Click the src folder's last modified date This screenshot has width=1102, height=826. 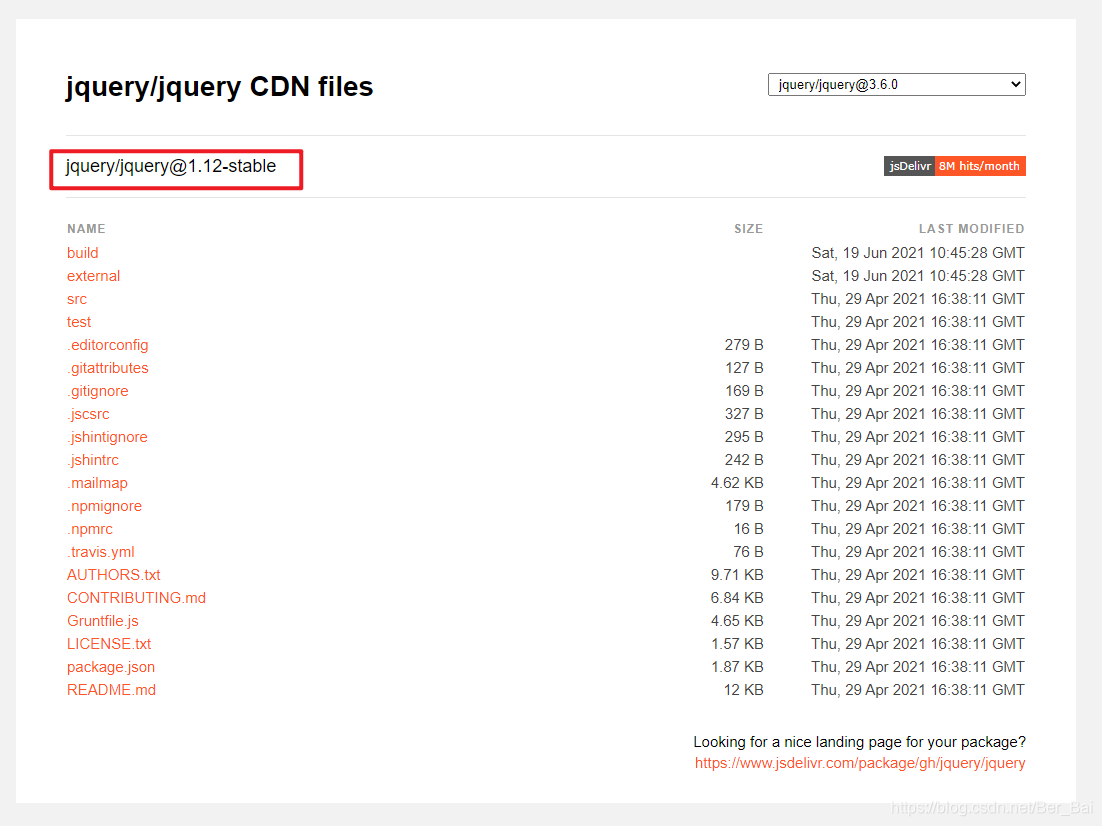pos(918,299)
